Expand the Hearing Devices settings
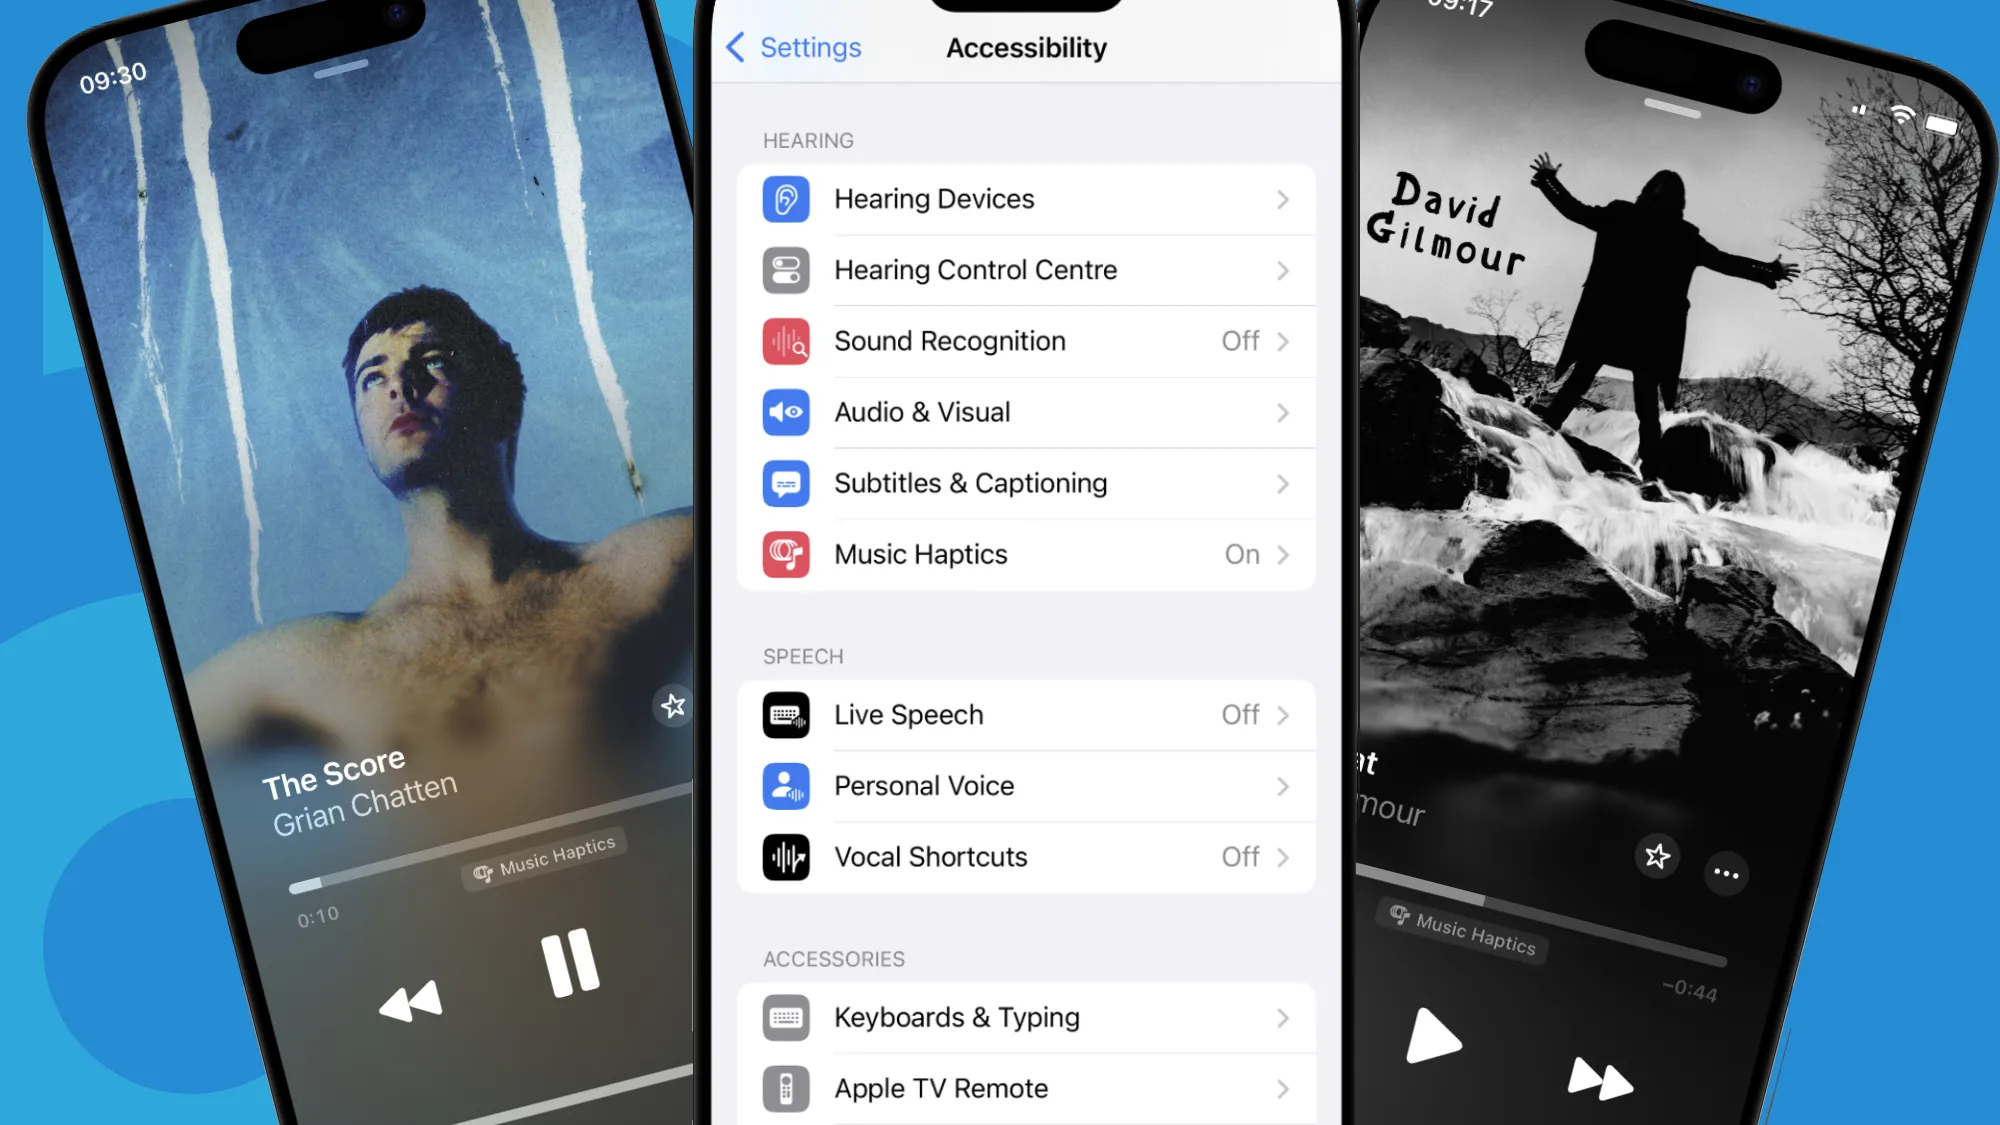The height and width of the screenshot is (1125, 2000). tap(1027, 199)
